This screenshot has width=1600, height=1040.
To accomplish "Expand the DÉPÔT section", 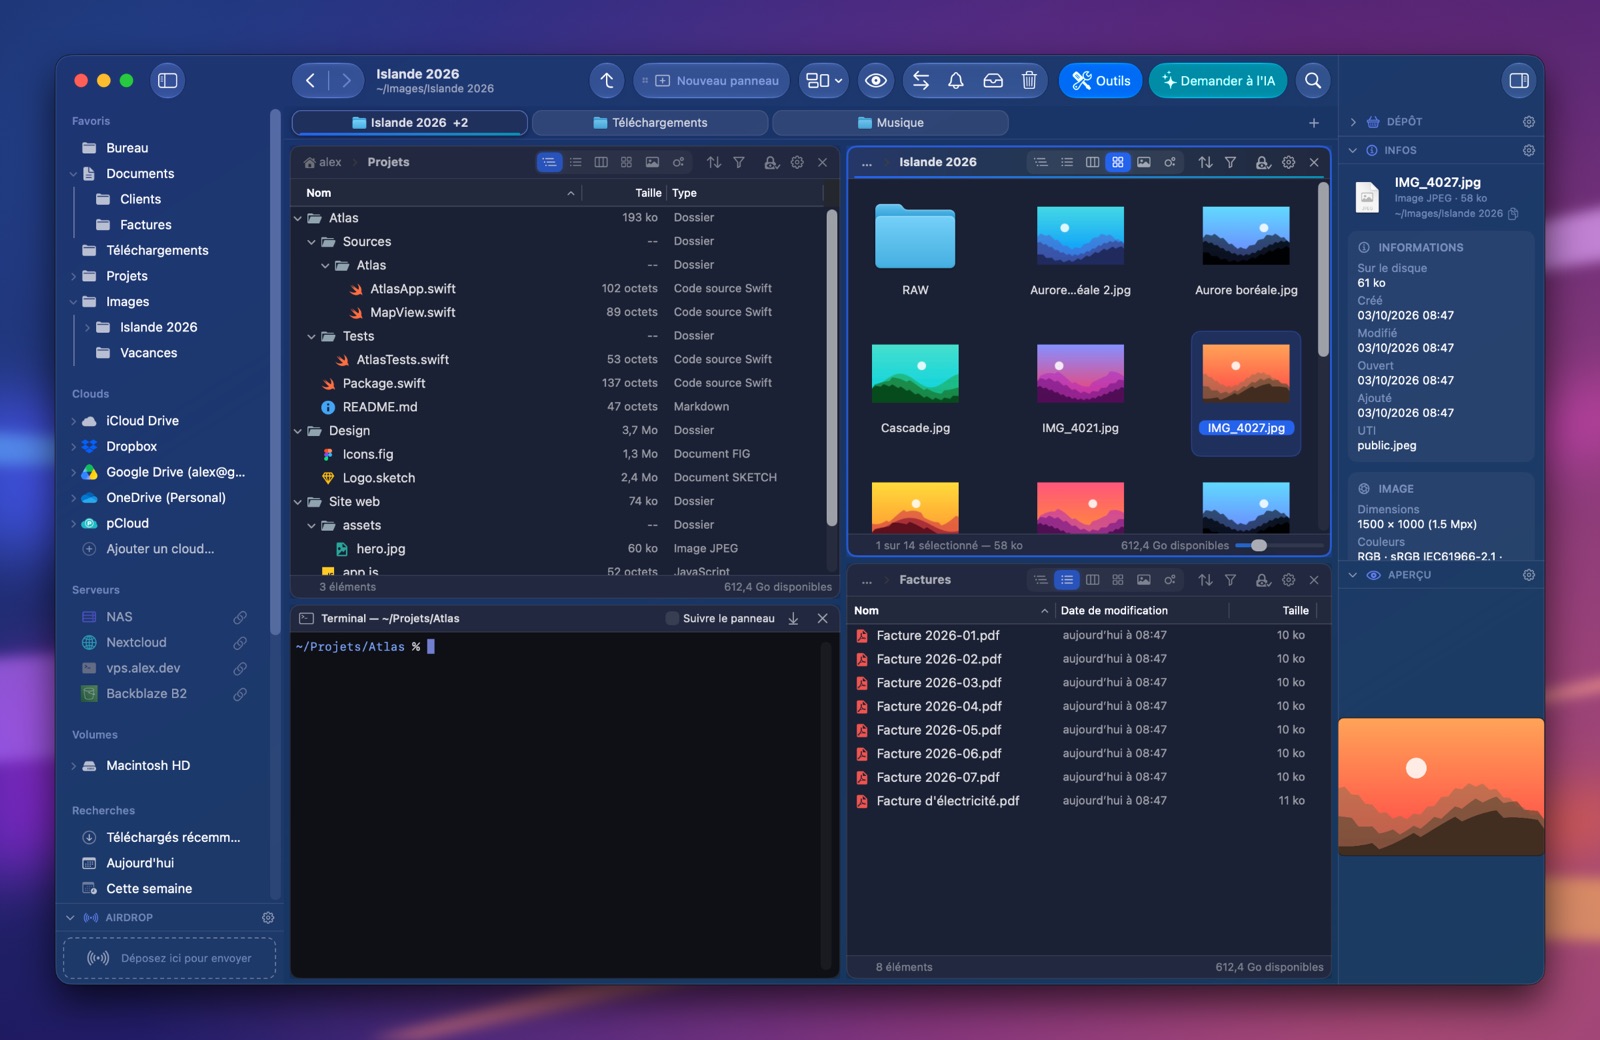I will click(1353, 122).
